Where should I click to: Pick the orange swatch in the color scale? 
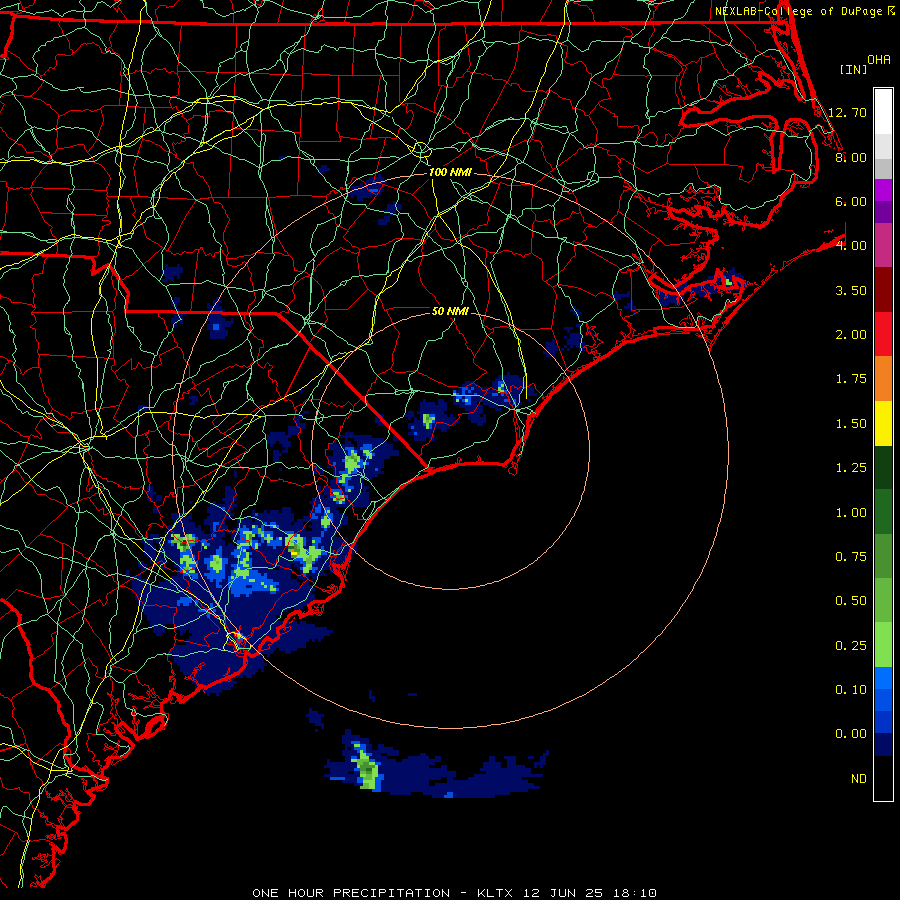(883, 379)
